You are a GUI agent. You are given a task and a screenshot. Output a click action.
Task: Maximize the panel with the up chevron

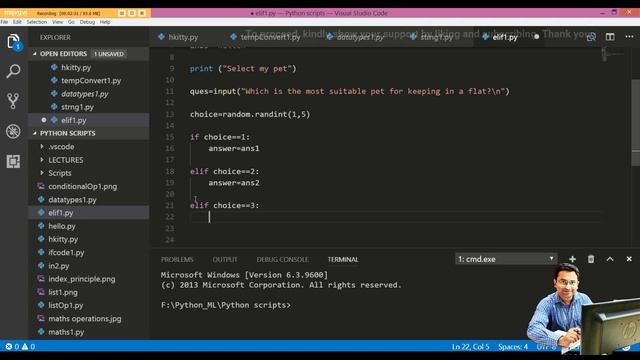point(610,259)
